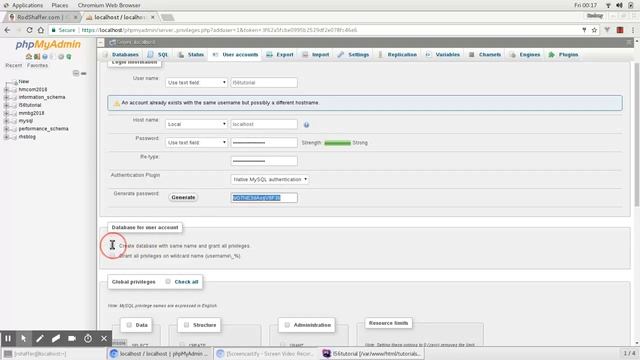
Task: Open the Engines tab
Action: click(x=525, y=55)
